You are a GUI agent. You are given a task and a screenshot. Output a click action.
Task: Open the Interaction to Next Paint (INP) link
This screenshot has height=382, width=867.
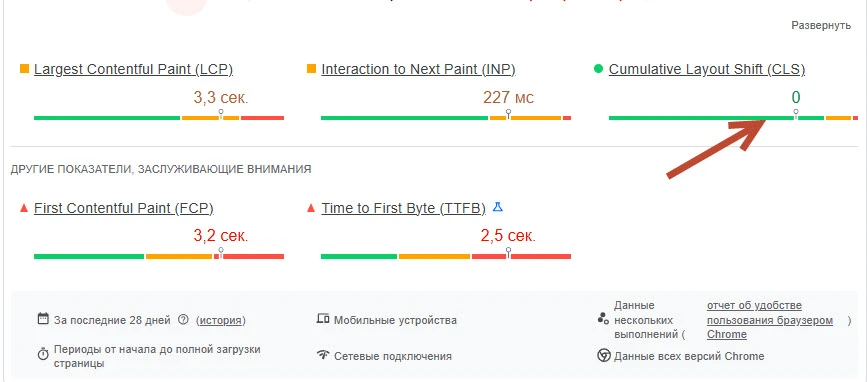419,69
